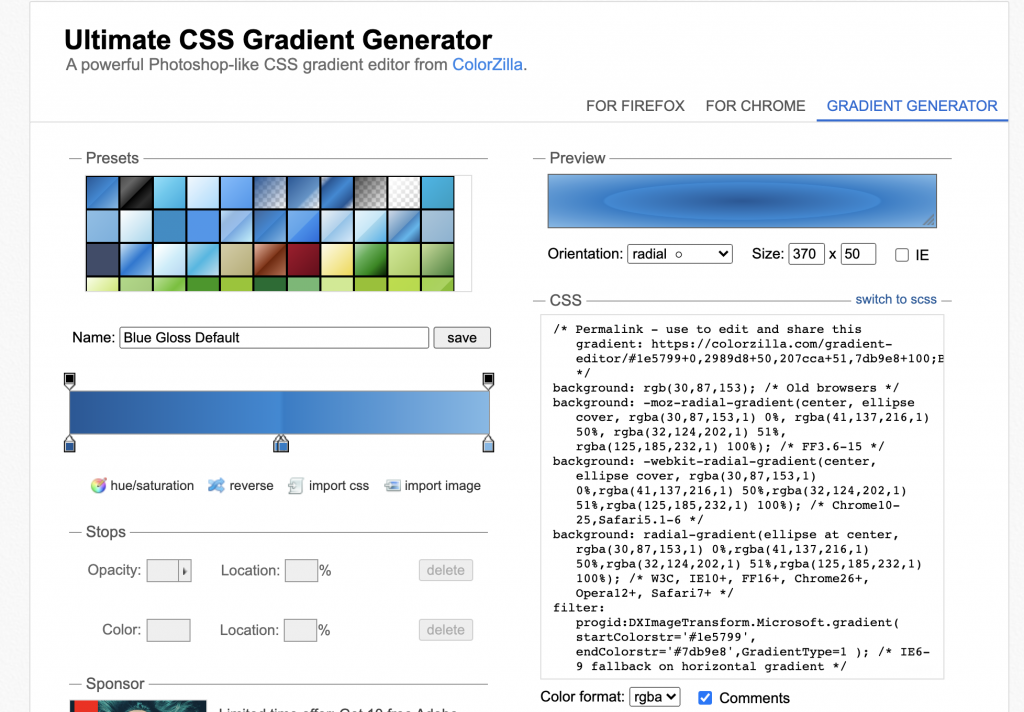Select the light blue color stop at 100%
Image resolution: width=1024 pixels, height=712 pixels.
pyautogui.click(x=488, y=444)
